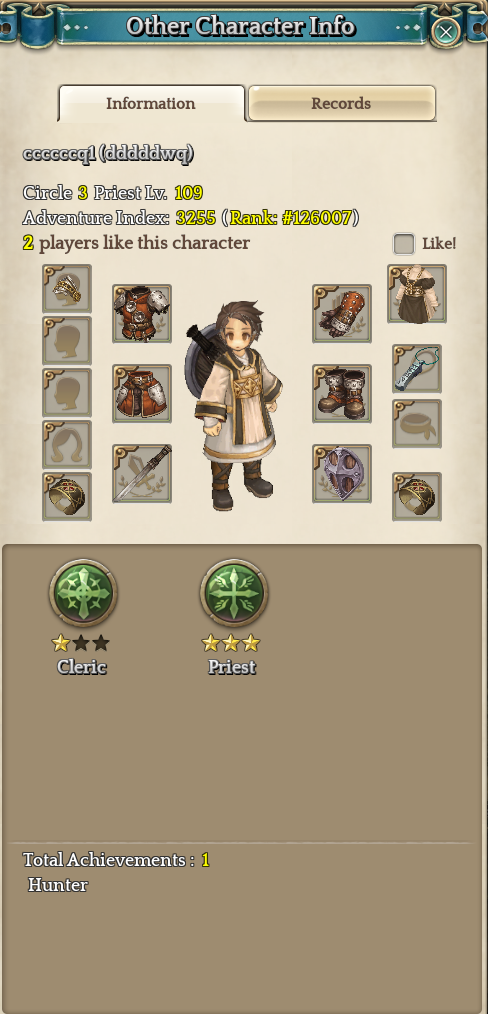Select the leather pants equipment slot
This screenshot has width=488, height=1014.
pyautogui.click(x=142, y=393)
